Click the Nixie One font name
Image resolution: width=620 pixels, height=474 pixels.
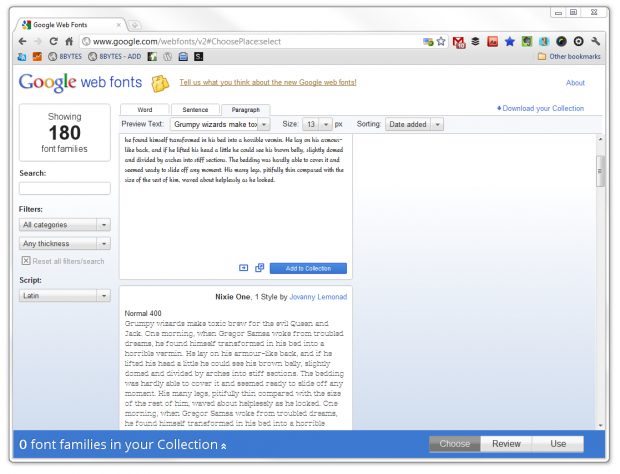pyautogui.click(x=232, y=297)
